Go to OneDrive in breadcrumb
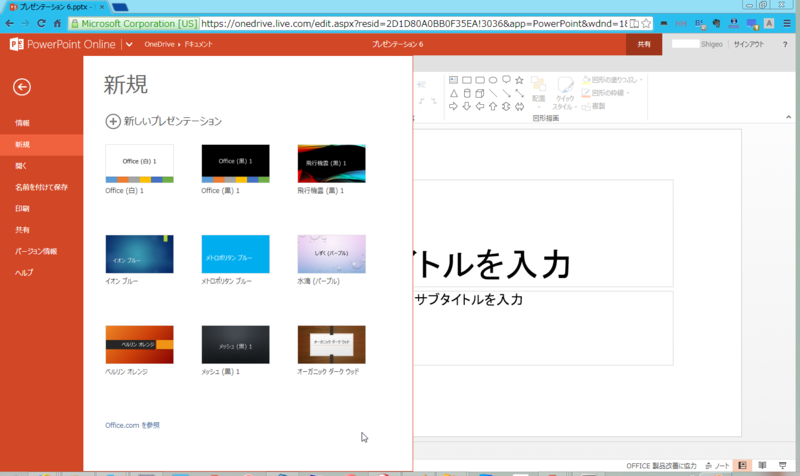Screen dimensions: 800x476 click(x=159, y=44)
